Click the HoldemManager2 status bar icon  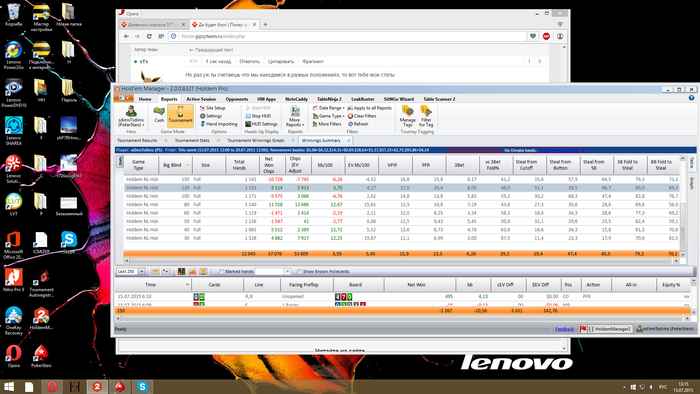[610, 329]
